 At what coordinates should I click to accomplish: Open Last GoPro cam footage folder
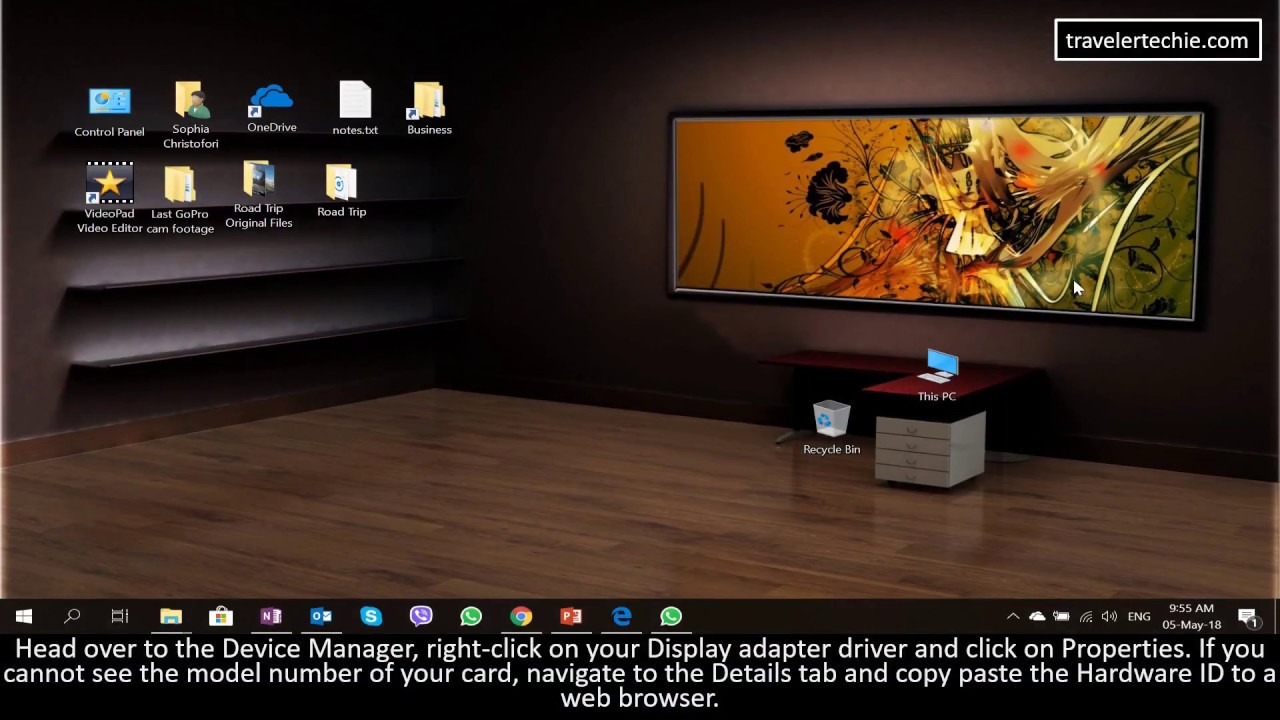[x=180, y=200]
